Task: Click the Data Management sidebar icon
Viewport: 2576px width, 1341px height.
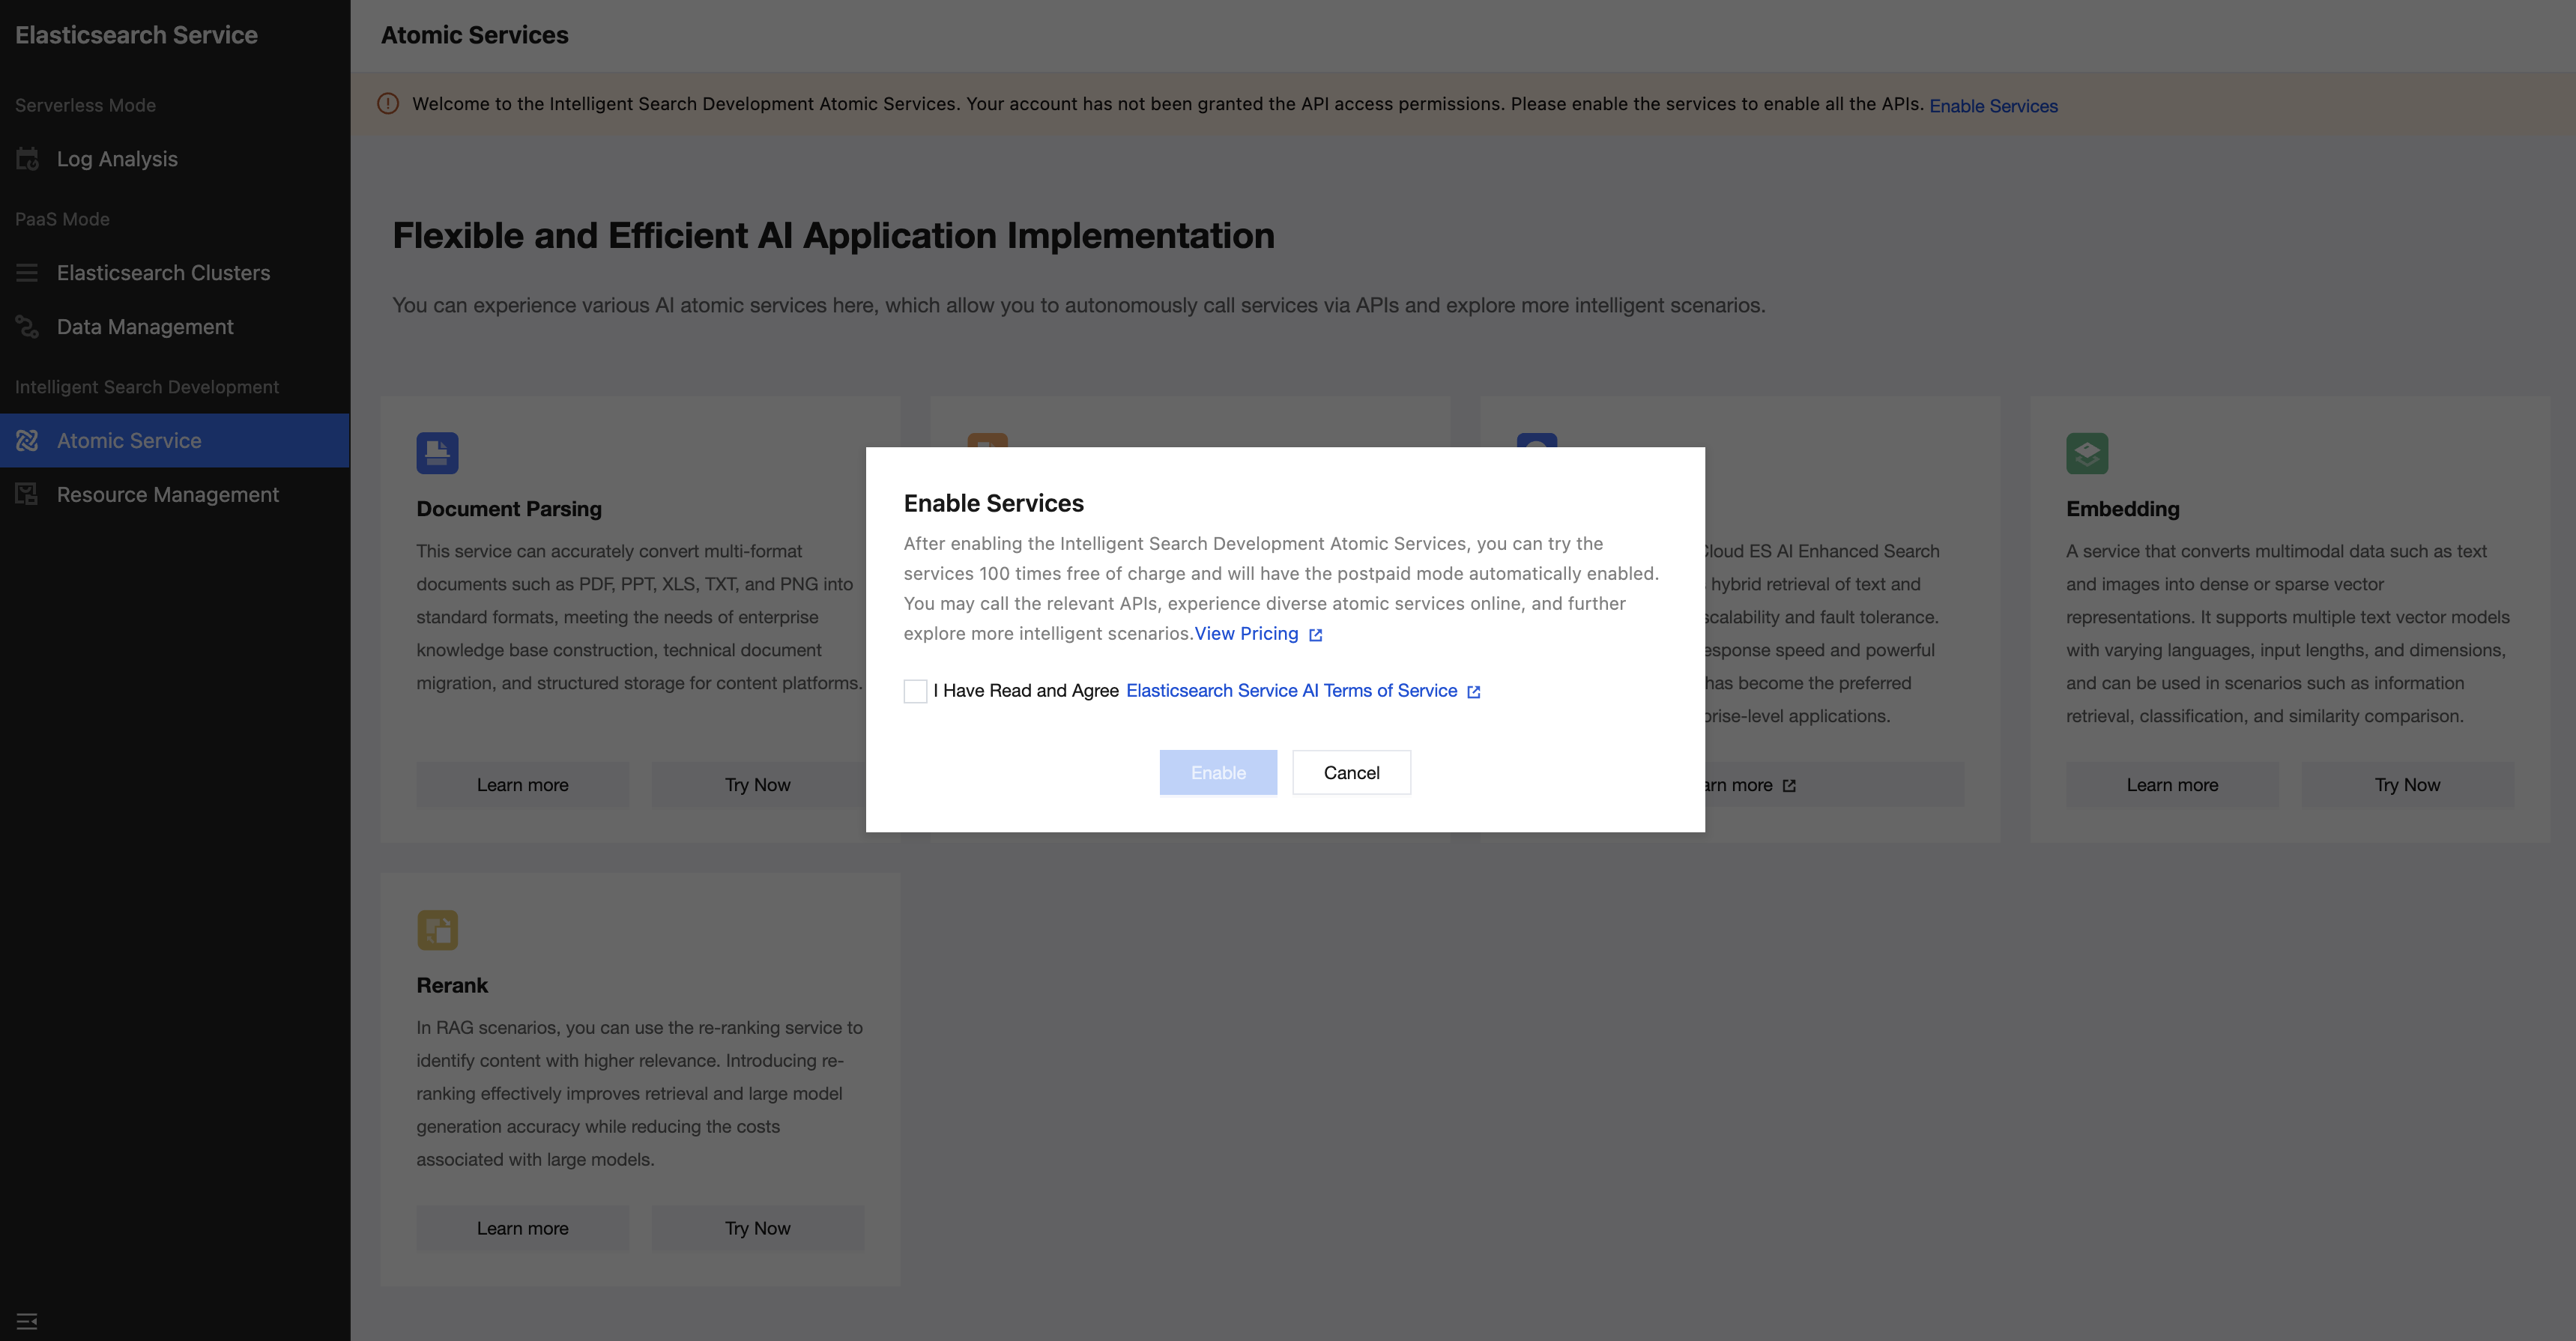Action: point(27,327)
